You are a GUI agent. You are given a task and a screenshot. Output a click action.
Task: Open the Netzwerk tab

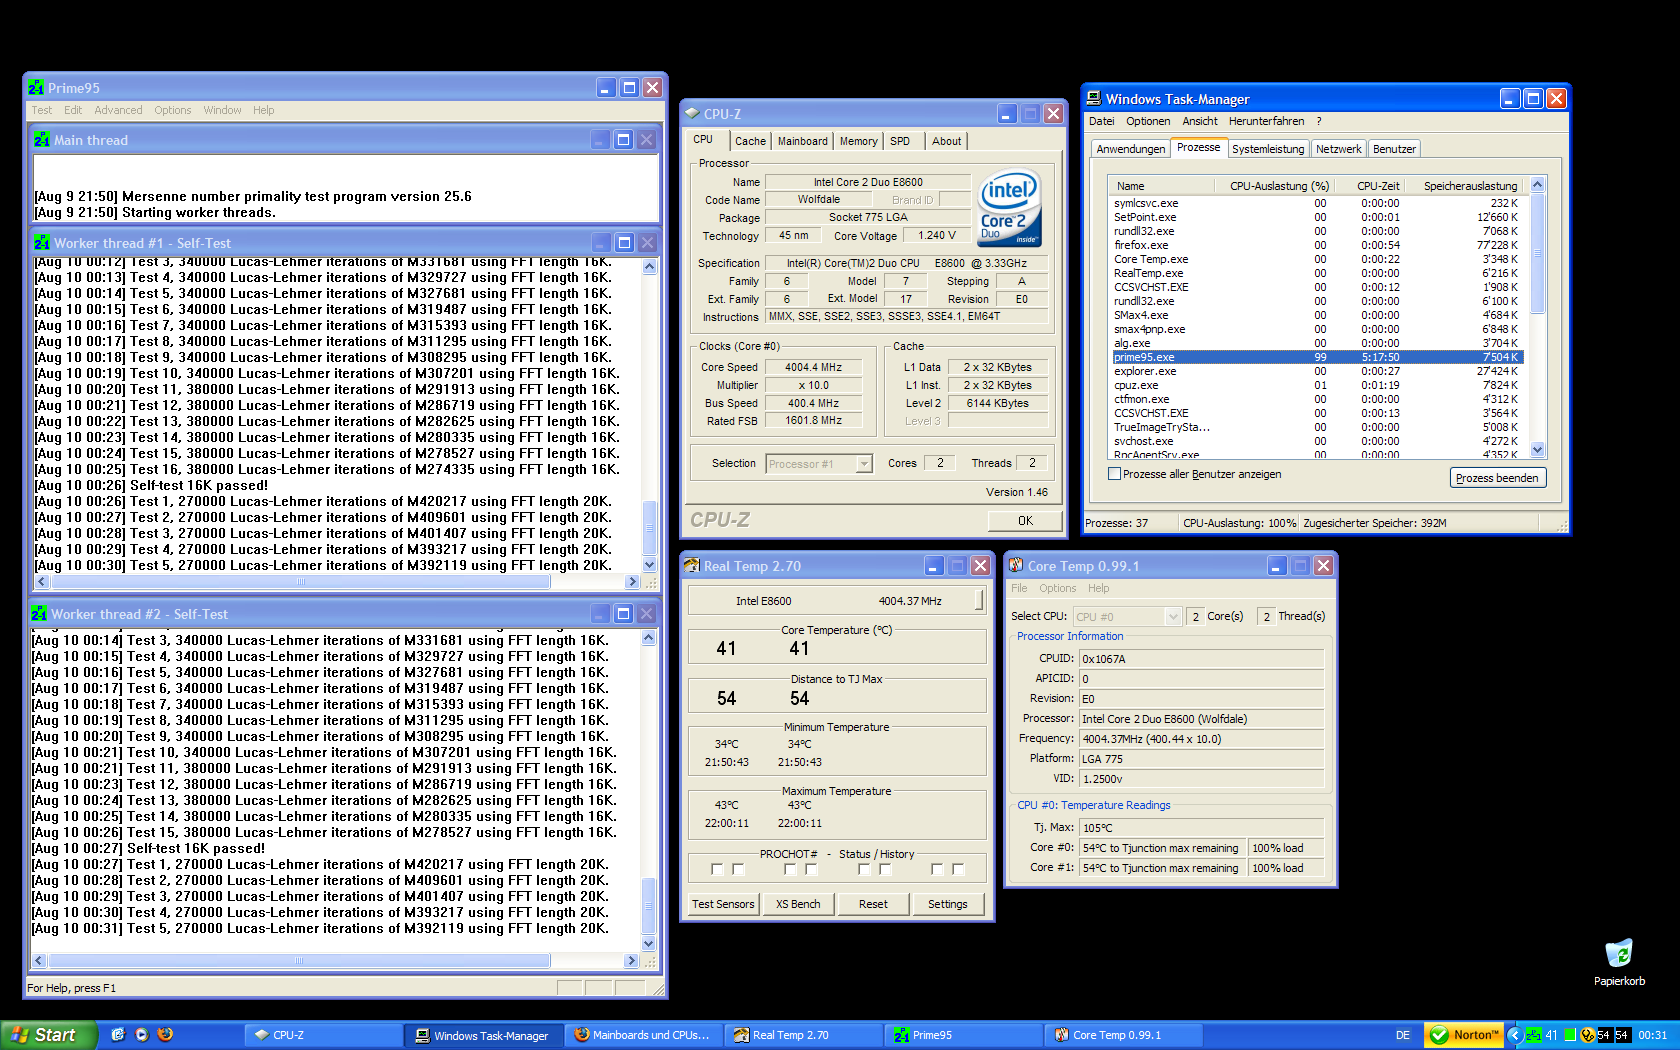[1338, 149]
